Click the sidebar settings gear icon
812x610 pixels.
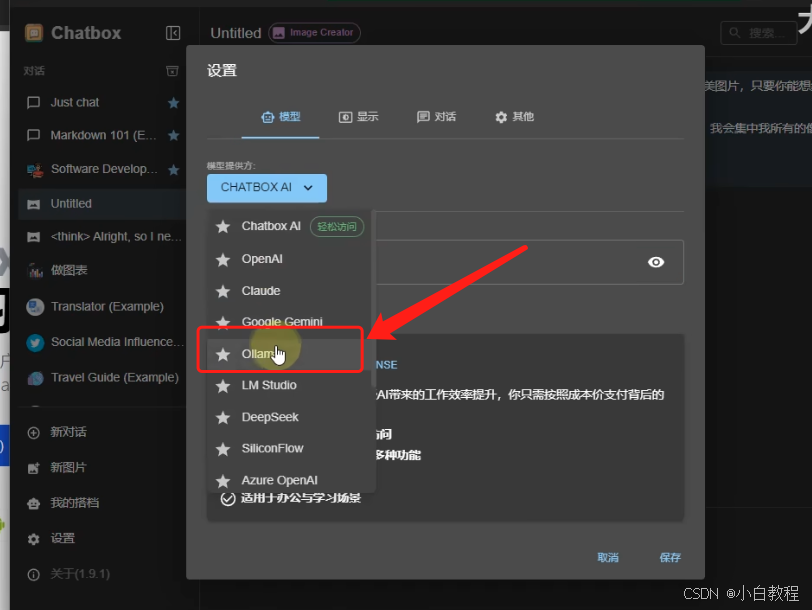click(34, 539)
